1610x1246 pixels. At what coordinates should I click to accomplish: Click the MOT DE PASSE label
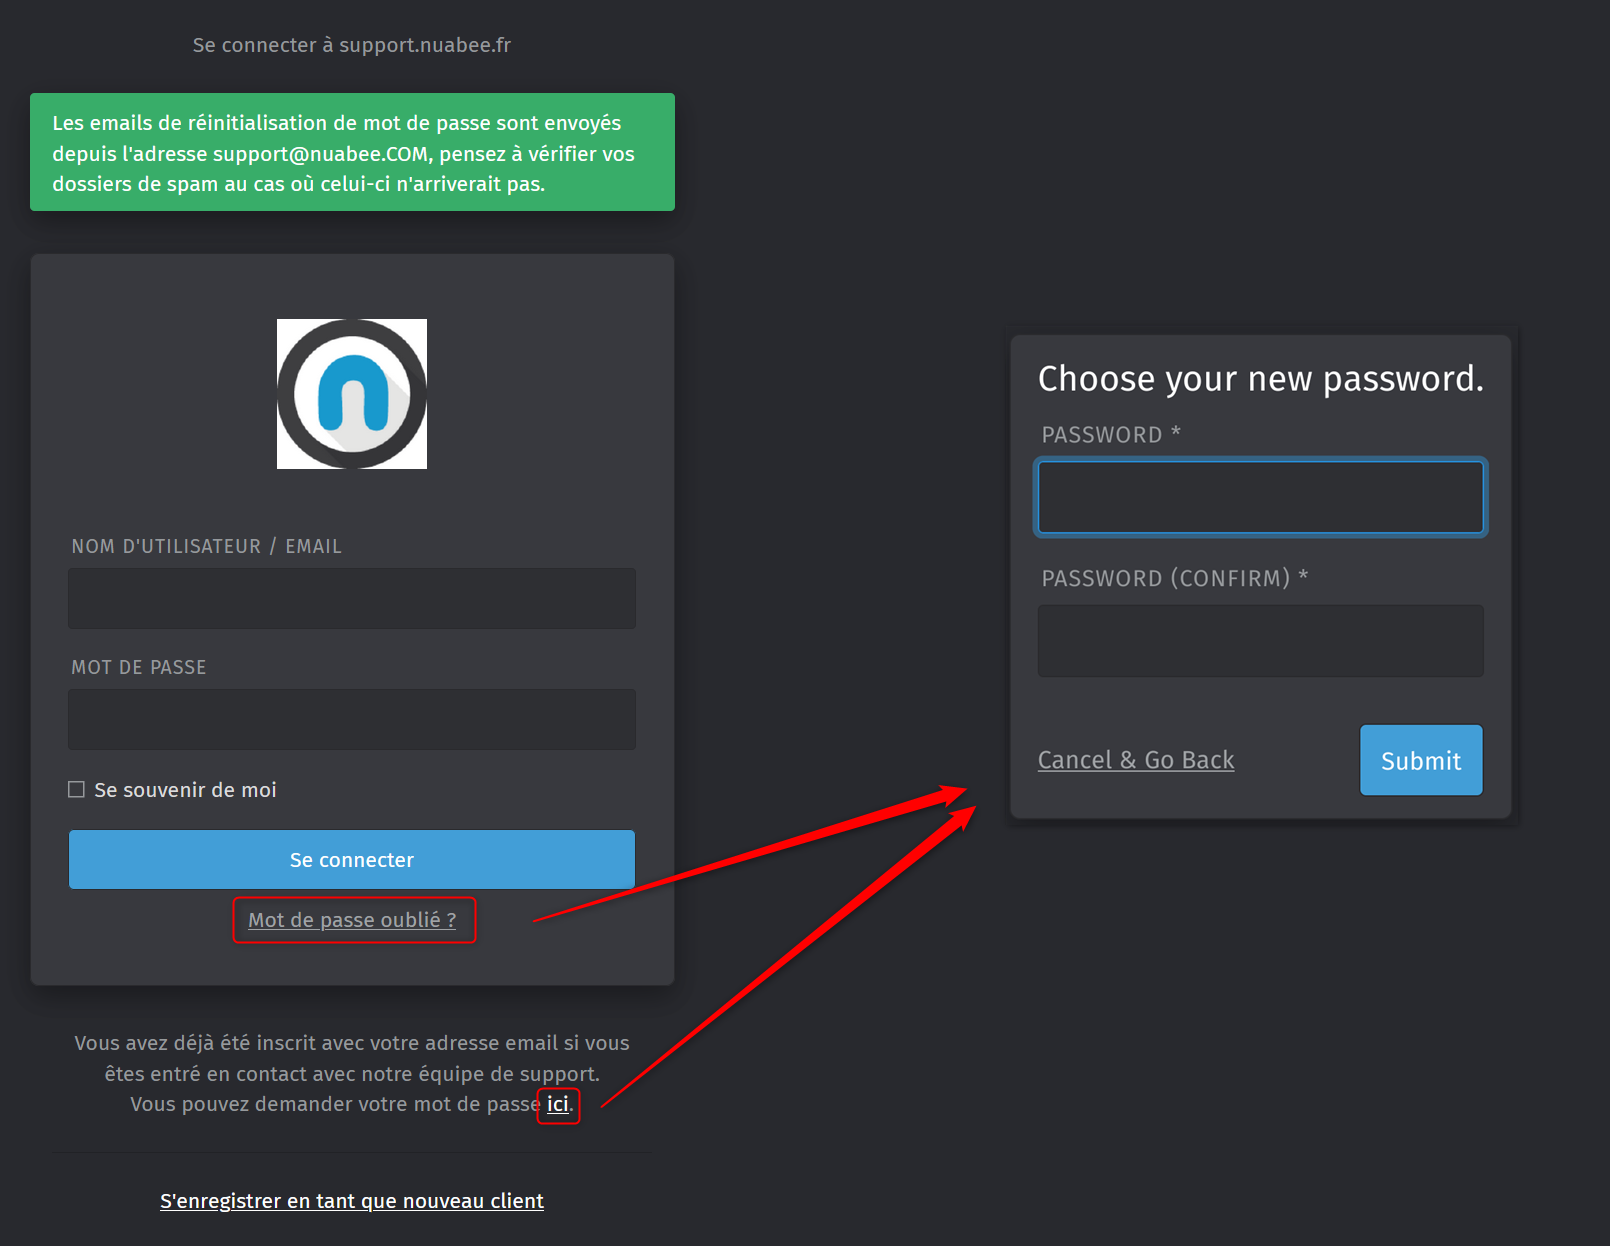(x=139, y=667)
